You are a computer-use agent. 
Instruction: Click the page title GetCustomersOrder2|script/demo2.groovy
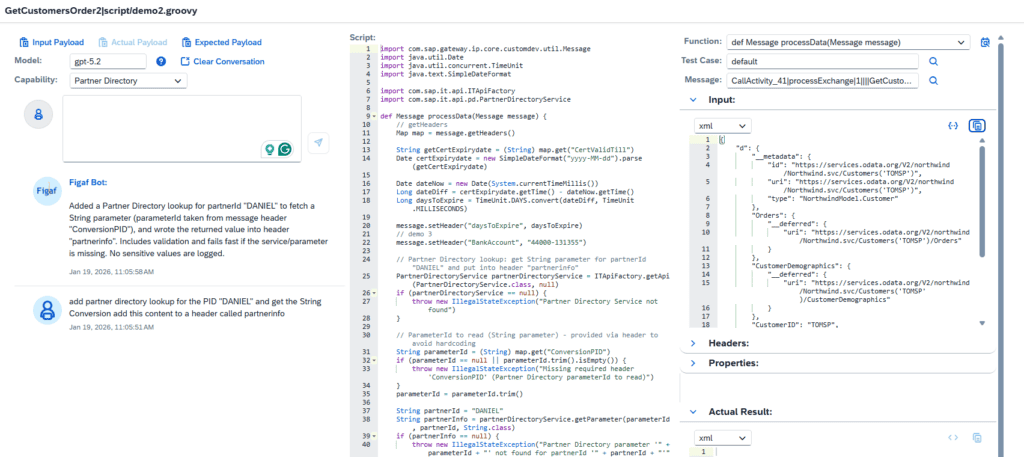pyautogui.click(x=101, y=11)
